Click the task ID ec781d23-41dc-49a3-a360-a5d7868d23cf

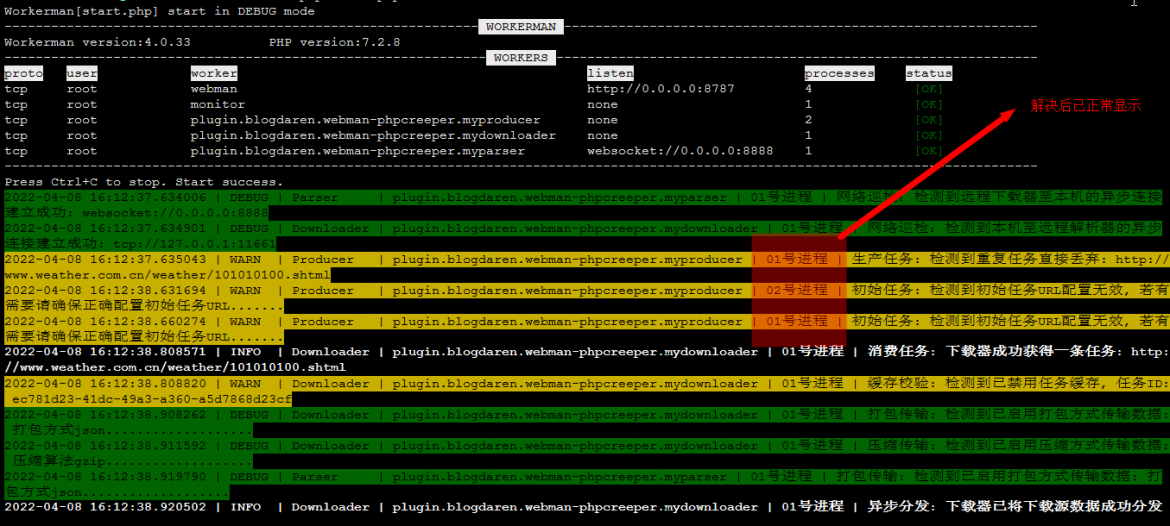152,399
